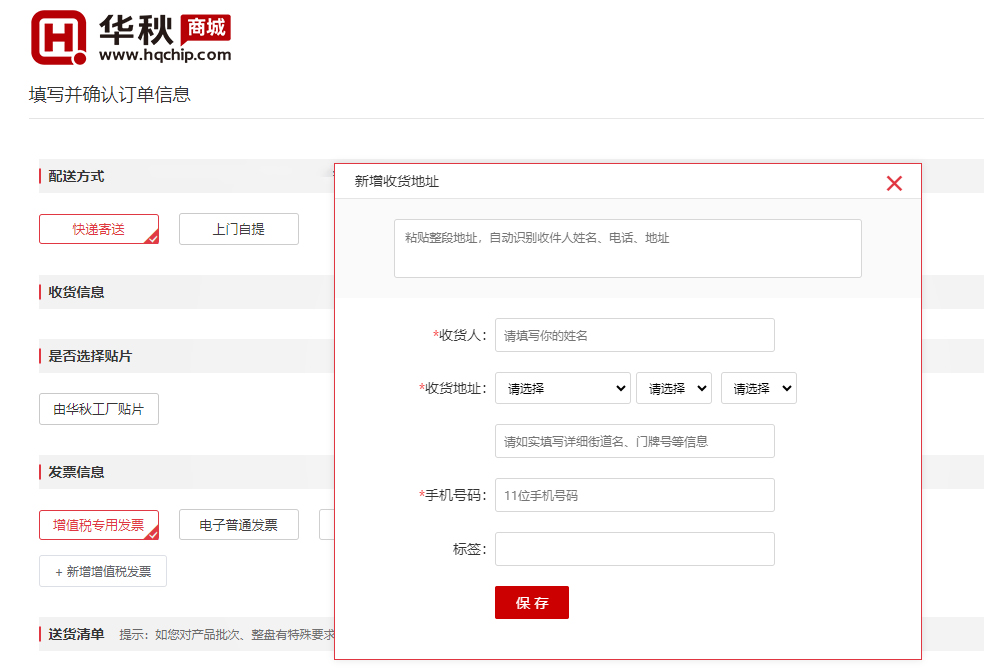The height and width of the screenshot is (671, 984).
Task: Focus the 手机号码 phone field
Action: pos(634,495)
